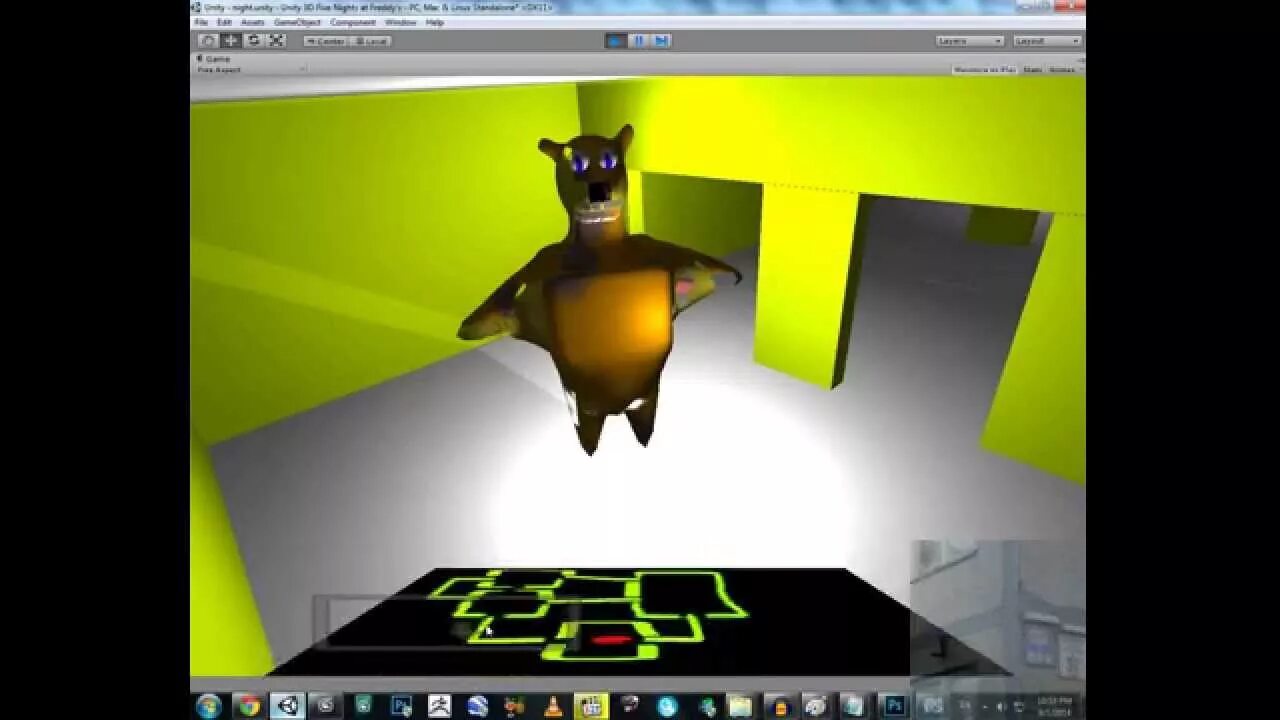Open Skype from the taskbar
This screenshot has width=1280, height=720.
click(x=667, y=706)
